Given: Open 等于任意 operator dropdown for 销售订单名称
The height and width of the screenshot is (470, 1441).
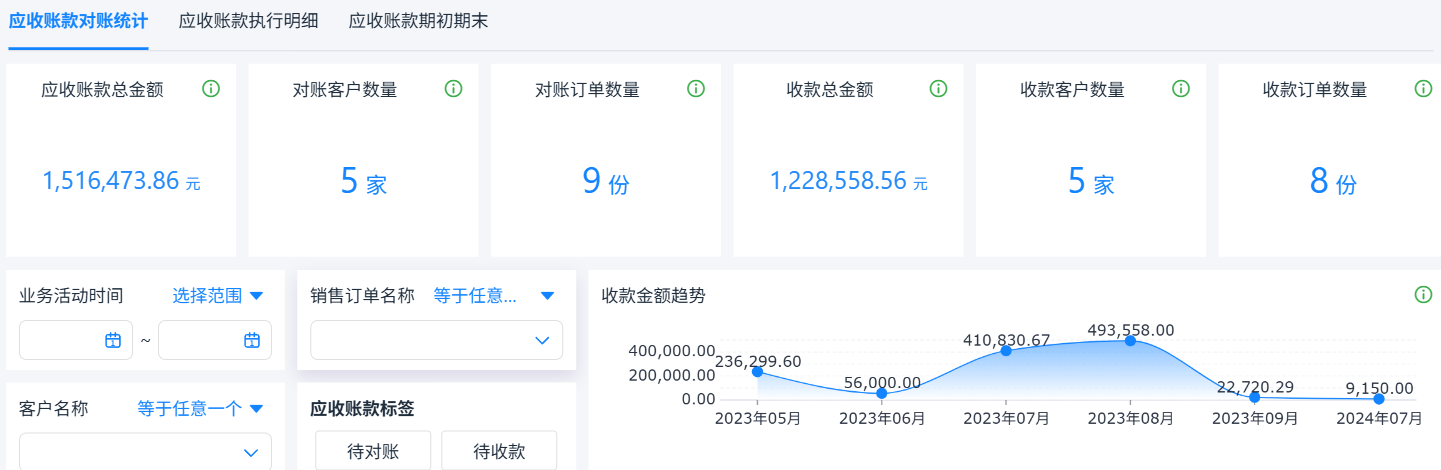Looking at the screenshot, I should coord(494,295).
